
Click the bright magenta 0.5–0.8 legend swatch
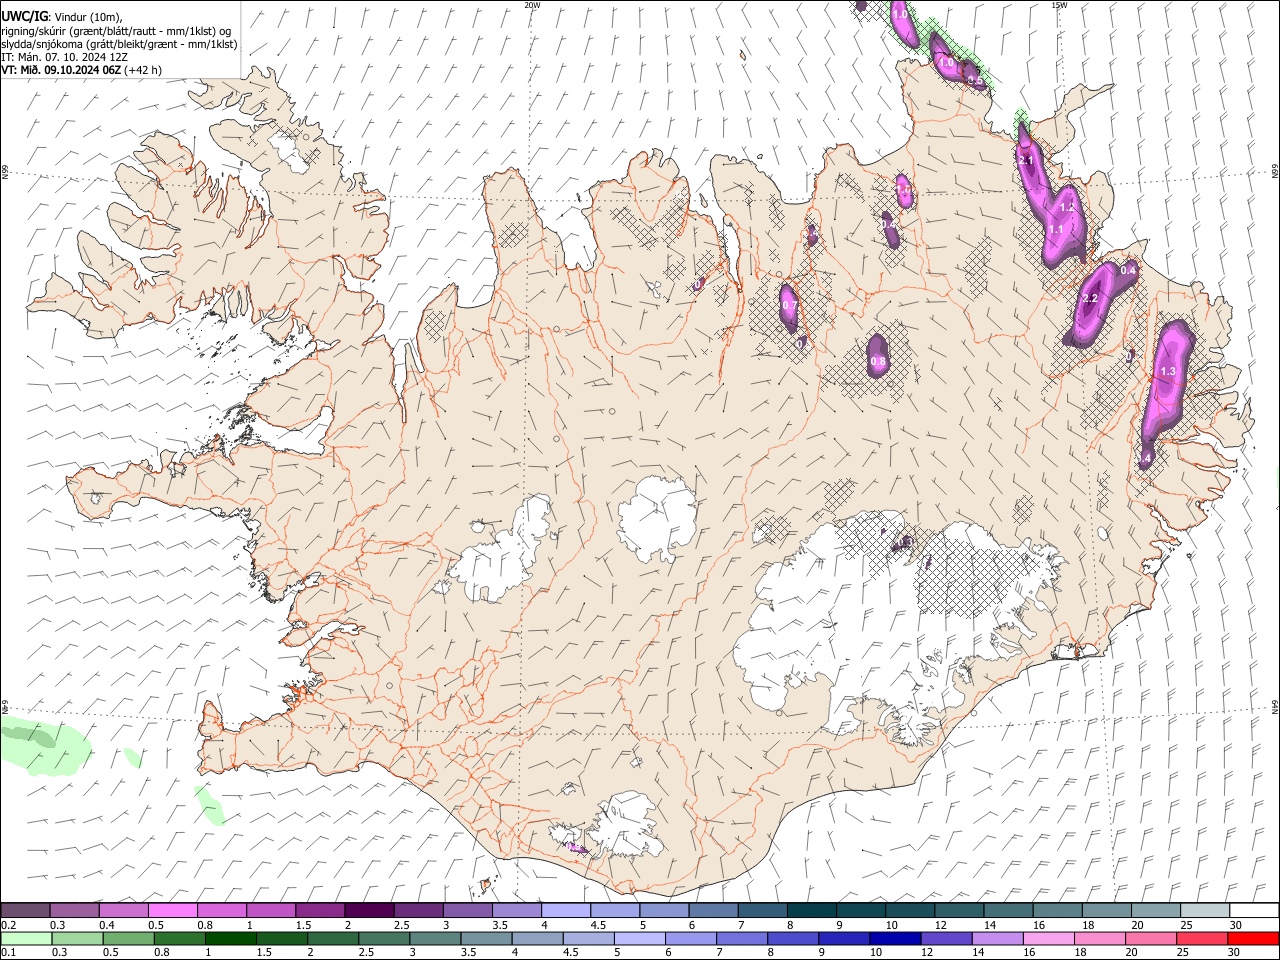(x=173, y=911)
